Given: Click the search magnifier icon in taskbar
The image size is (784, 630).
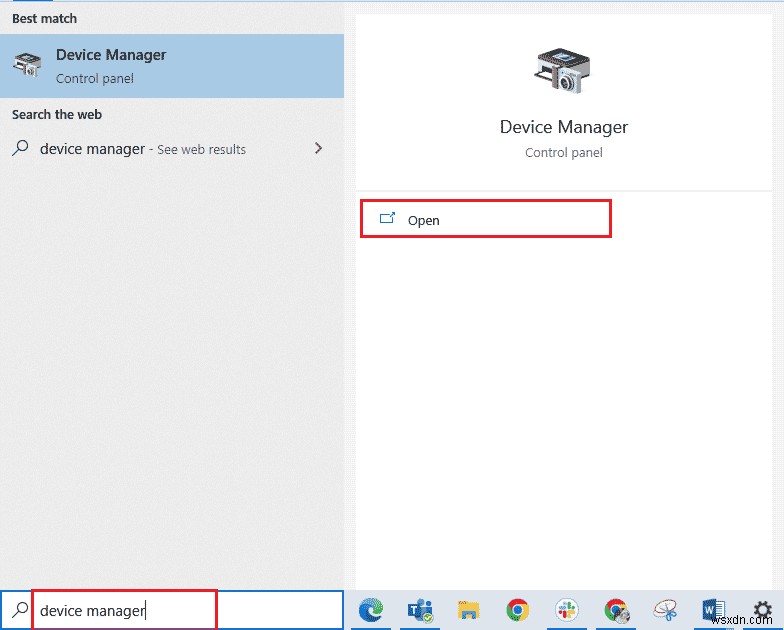Looking at the screenshot, I should (20, 610).
